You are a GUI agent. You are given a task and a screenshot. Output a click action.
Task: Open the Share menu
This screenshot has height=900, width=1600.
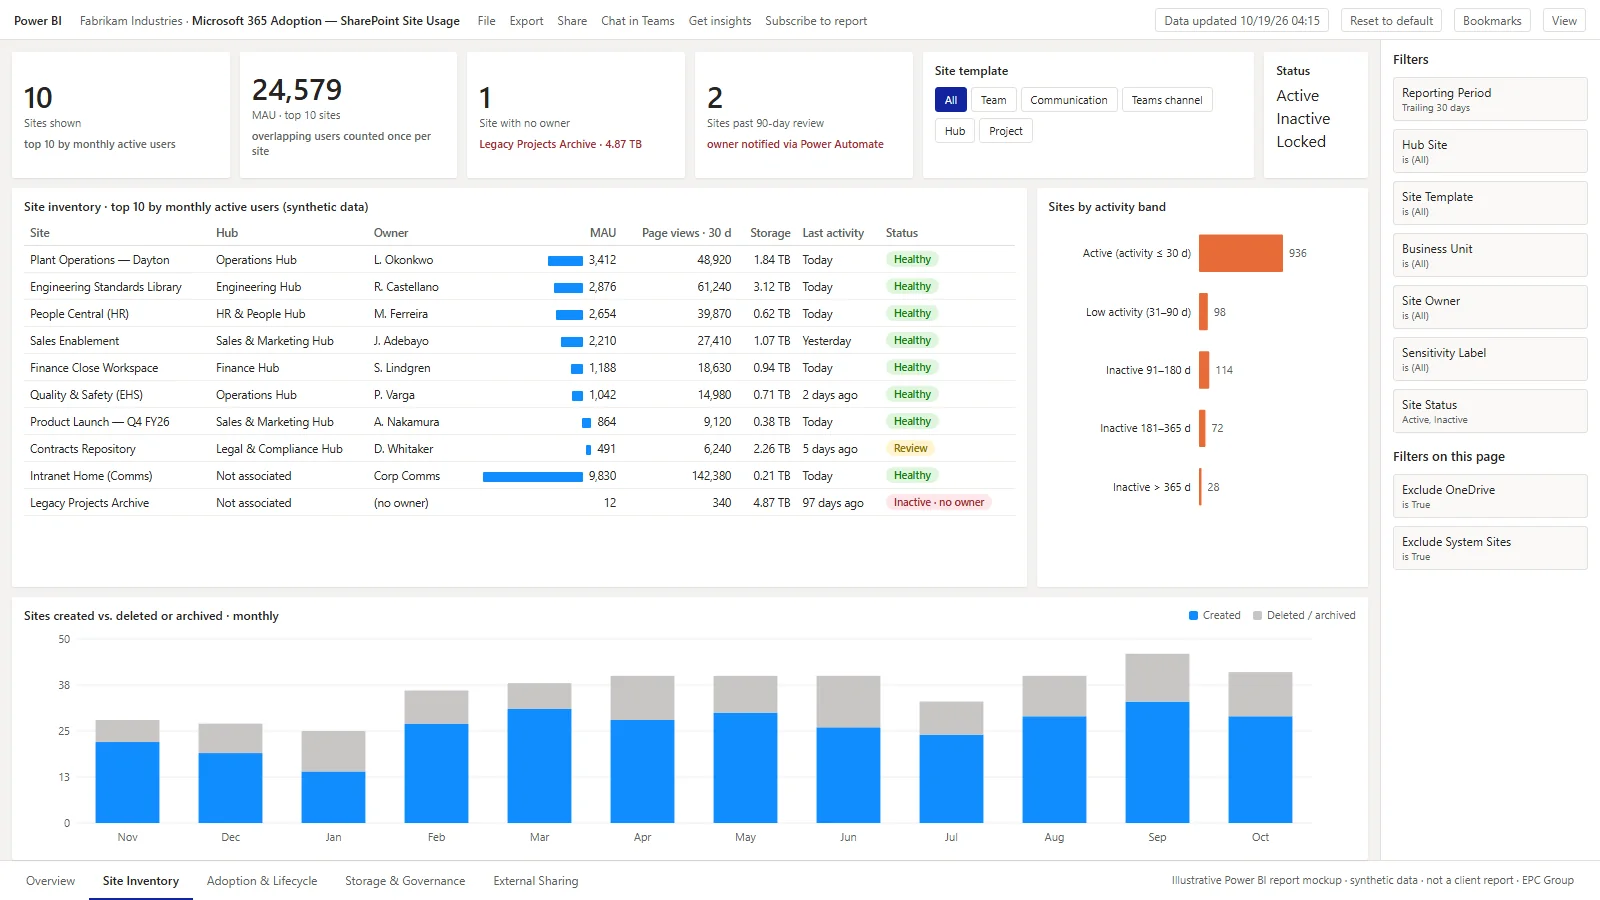coord(572,21)
